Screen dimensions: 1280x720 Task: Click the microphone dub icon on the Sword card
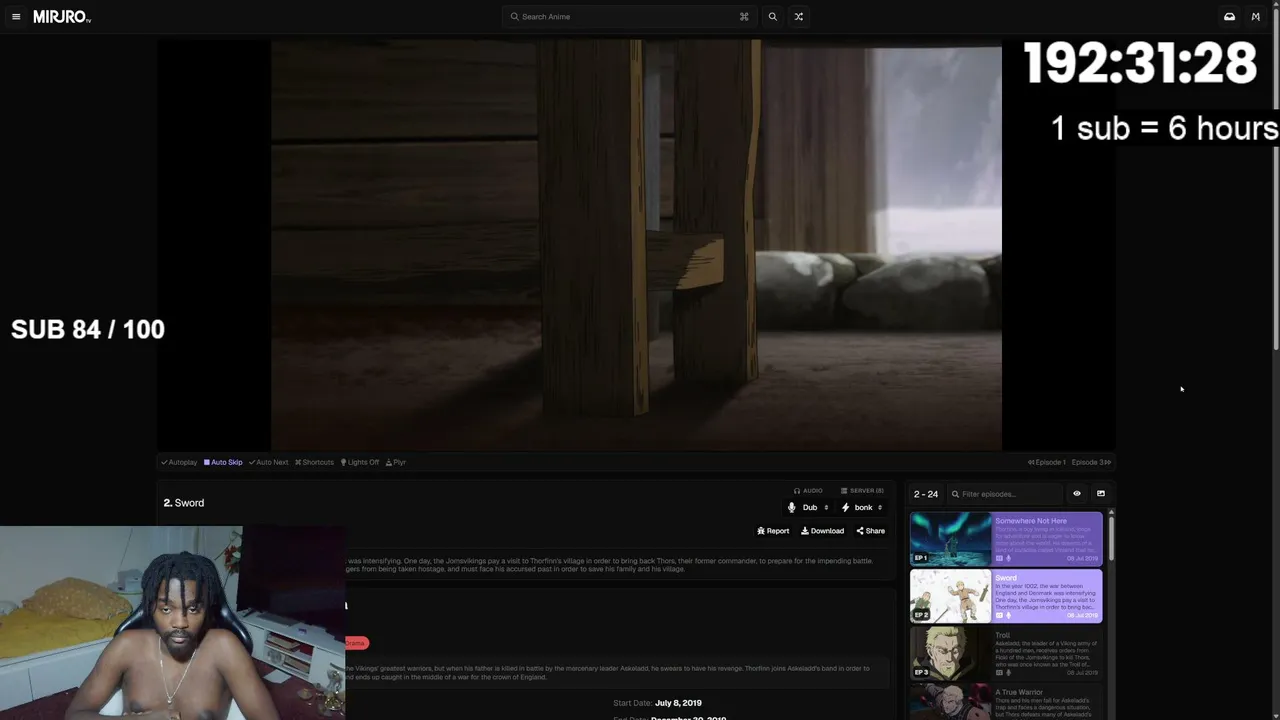pyautogui.click(x=1008, y=615)
